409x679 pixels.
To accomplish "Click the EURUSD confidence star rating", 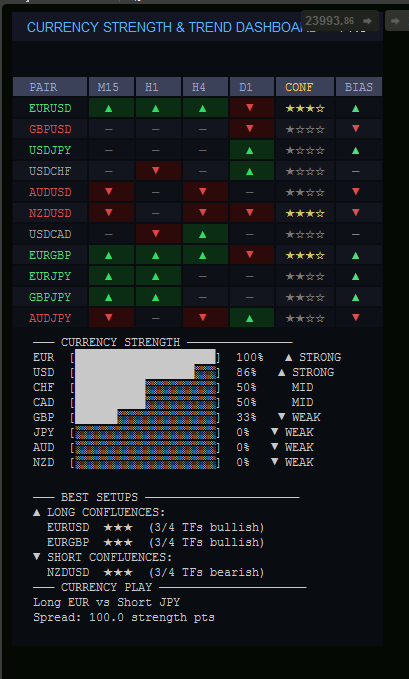I will 305,109.
